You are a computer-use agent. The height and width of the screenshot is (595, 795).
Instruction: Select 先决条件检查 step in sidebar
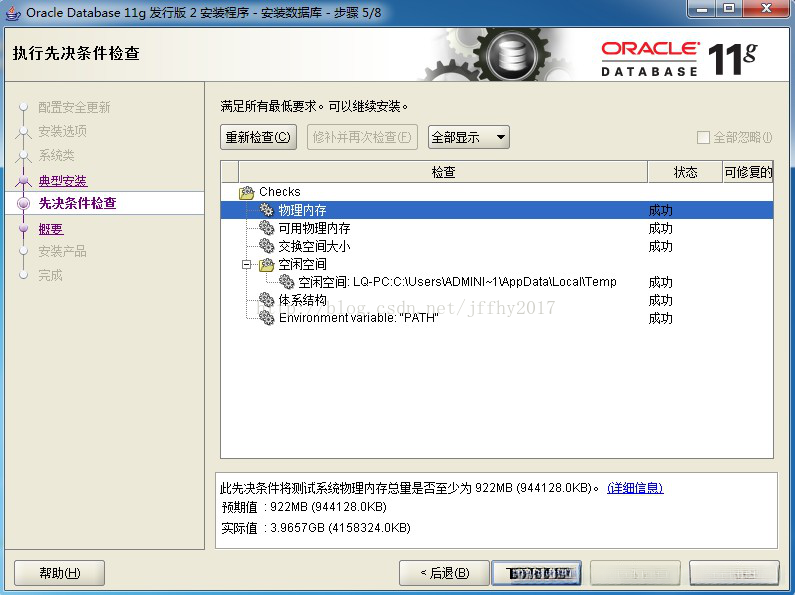pos(78,203)
